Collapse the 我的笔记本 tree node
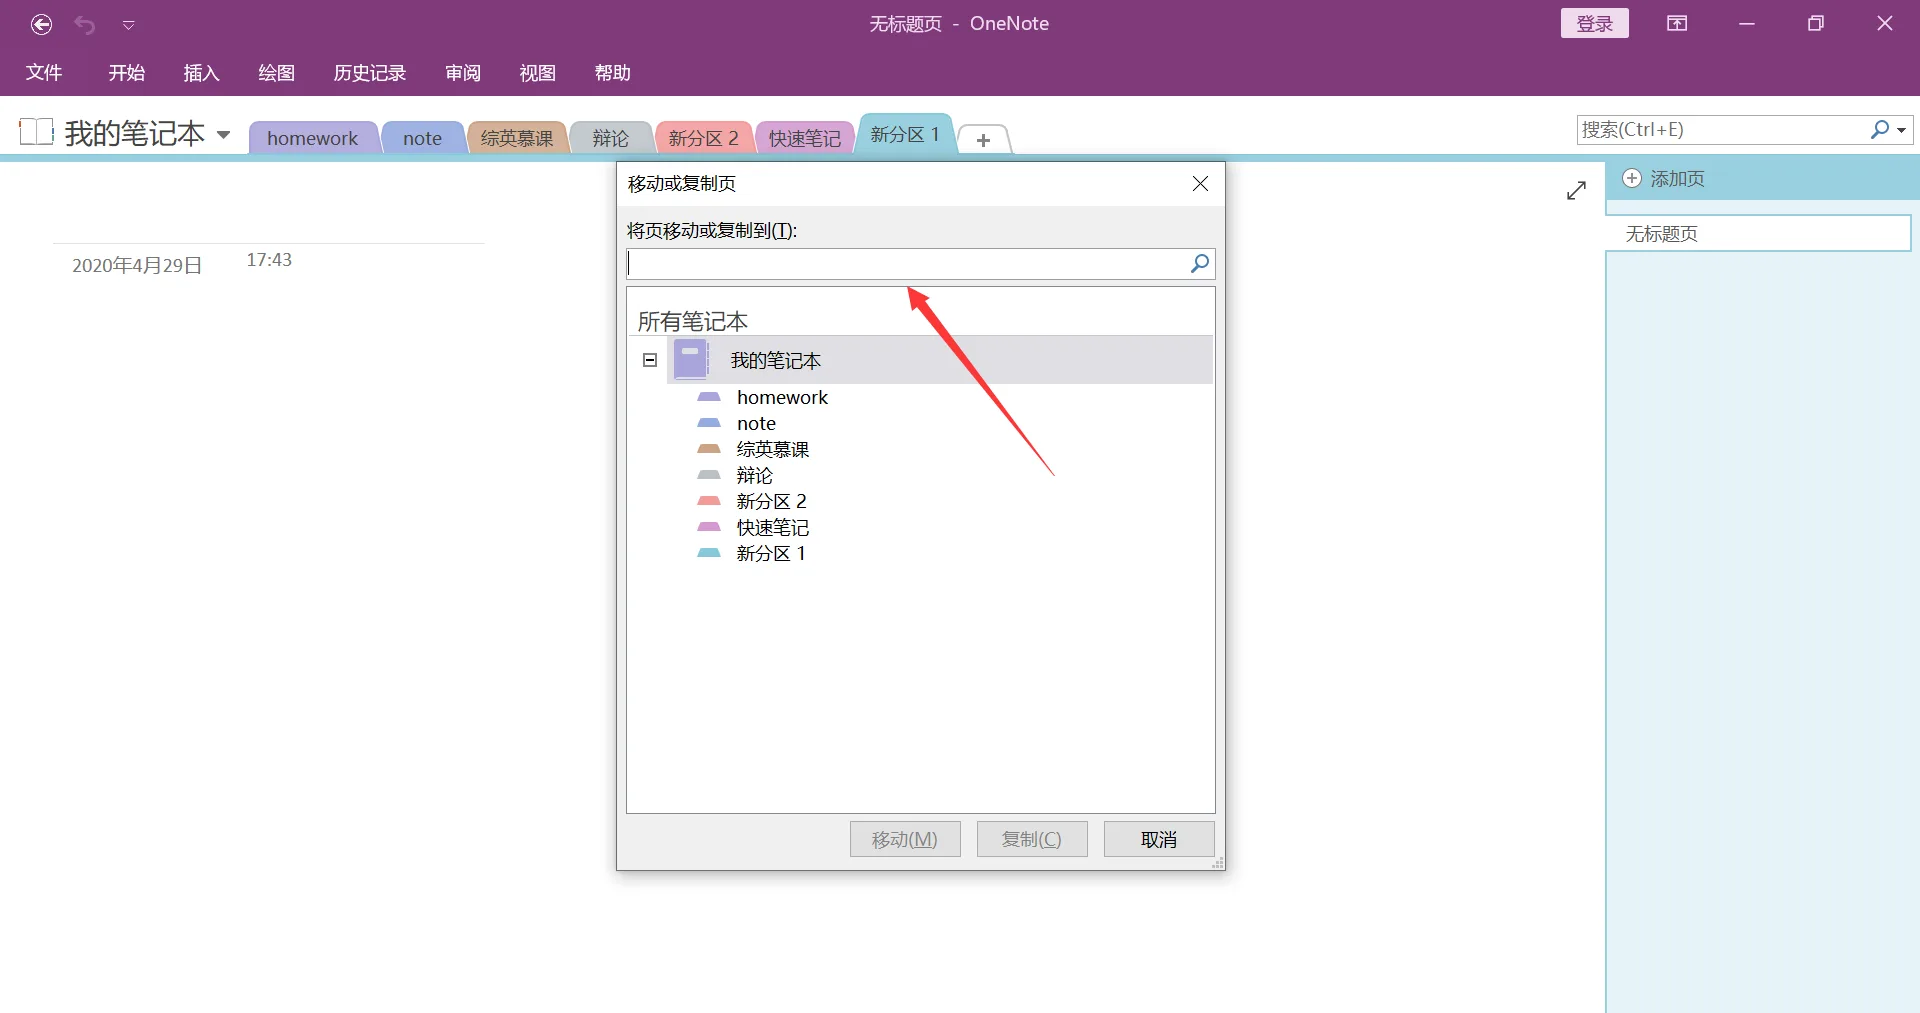Screen dimensions: 1920x1013 [x=650, y=360]
